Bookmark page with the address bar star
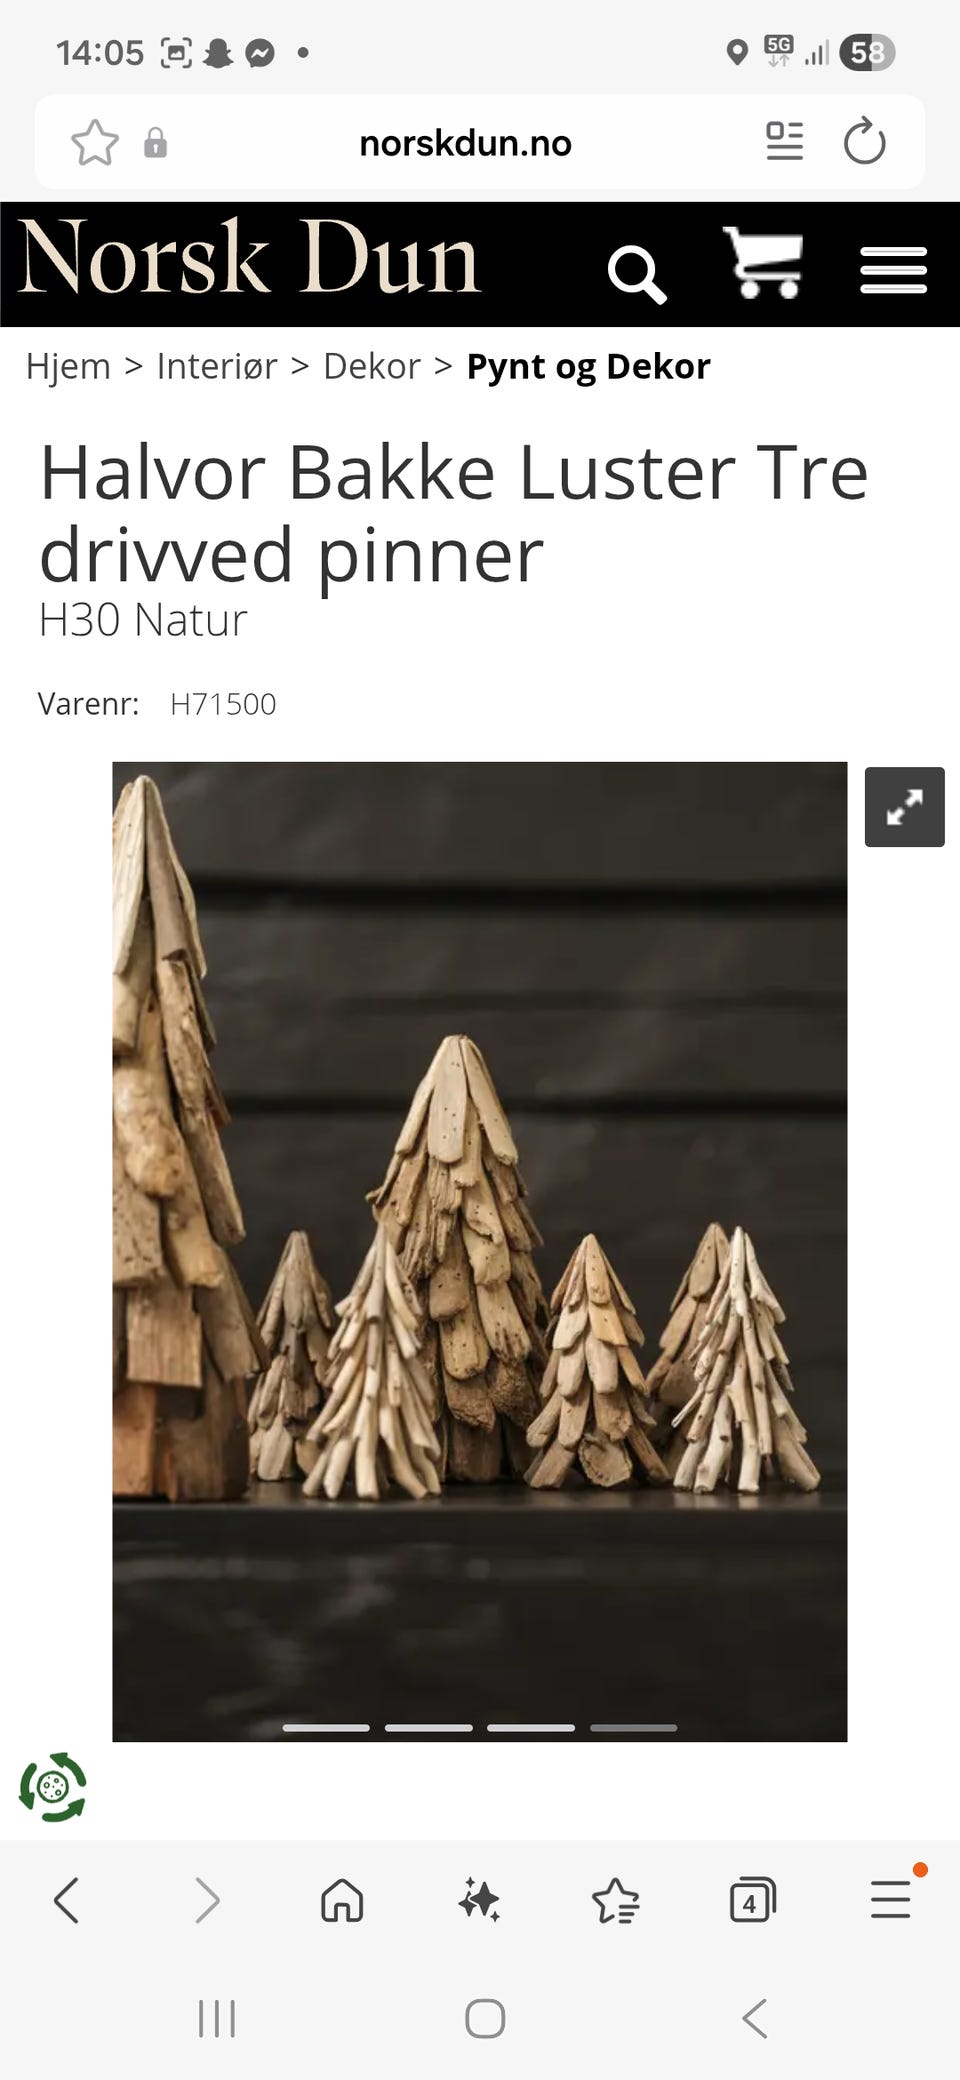960x2080 pixels. point(95,142)
